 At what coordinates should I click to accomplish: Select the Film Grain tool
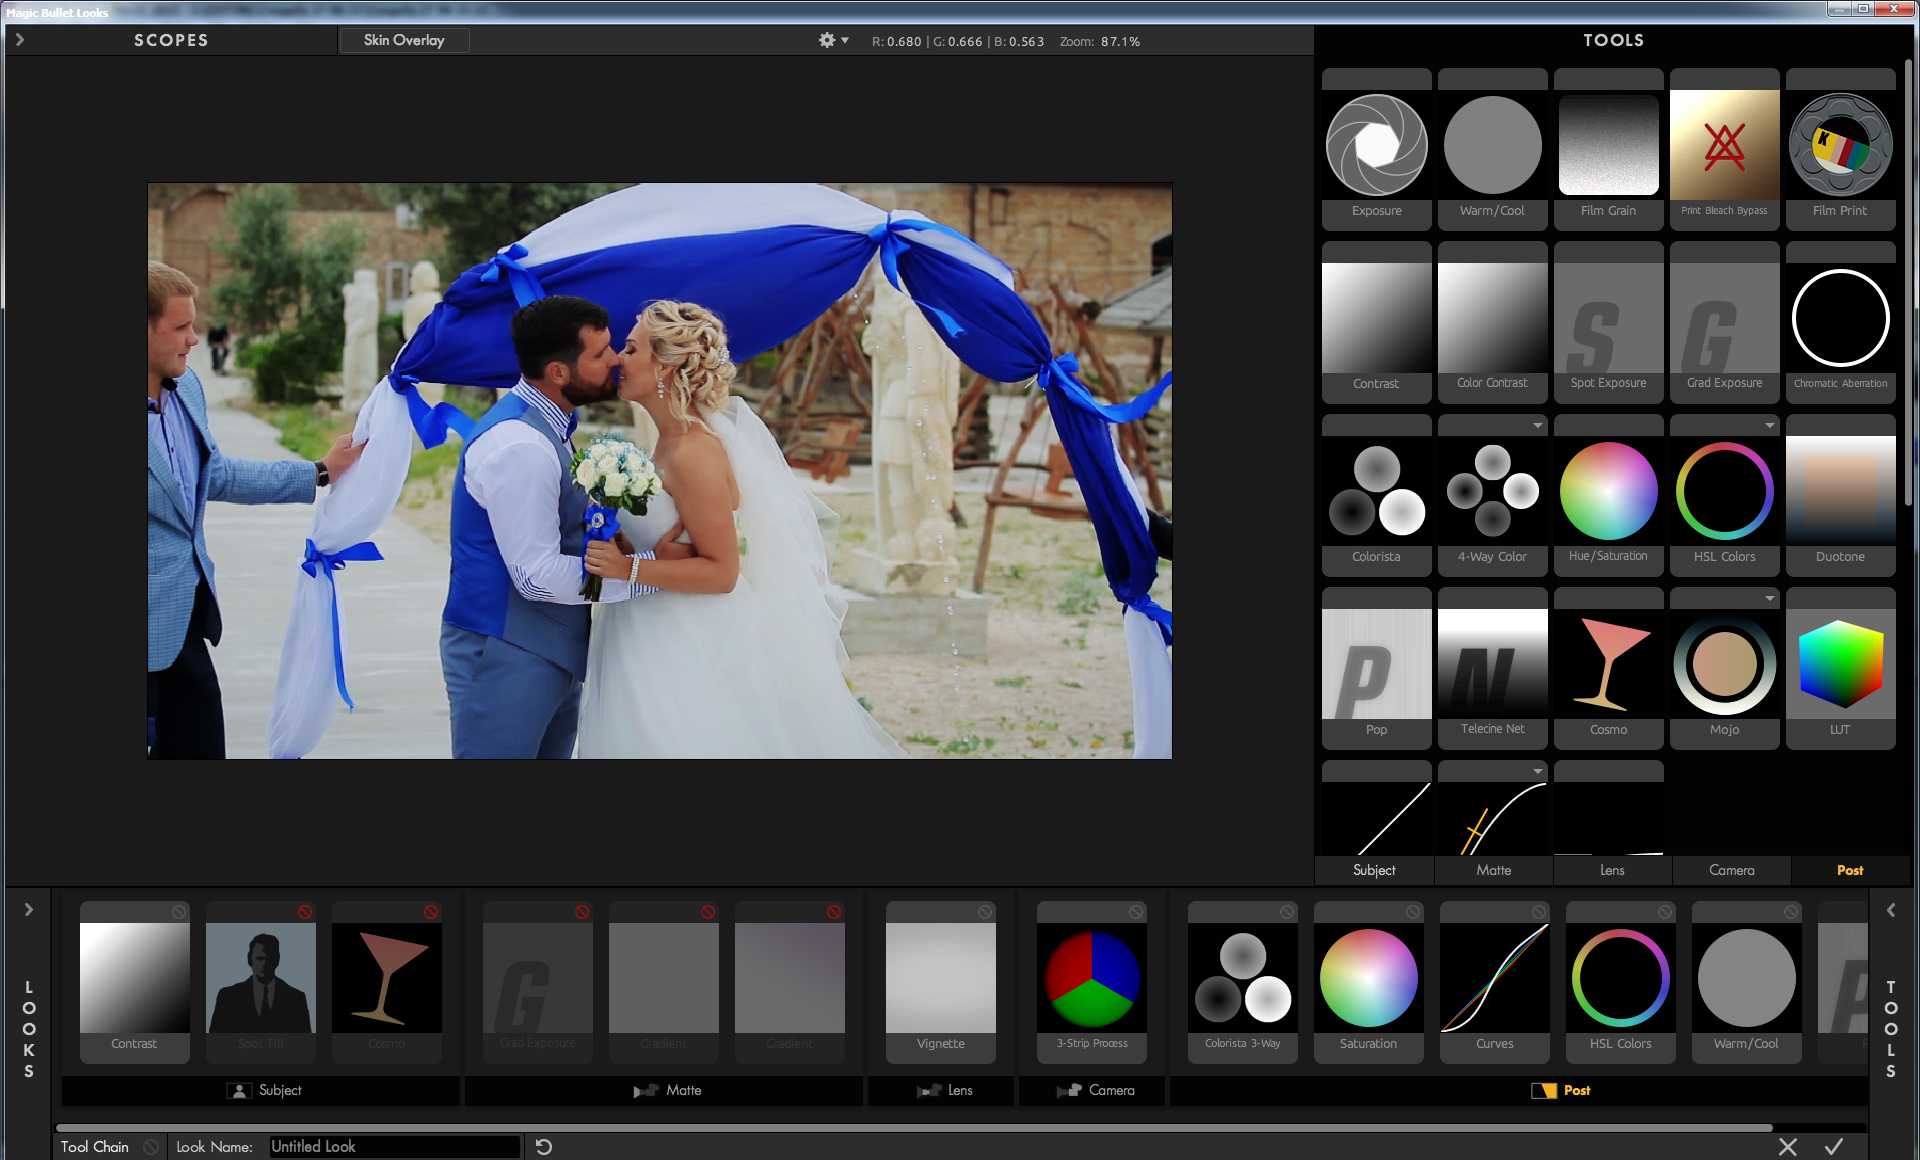click(1607, 144)
